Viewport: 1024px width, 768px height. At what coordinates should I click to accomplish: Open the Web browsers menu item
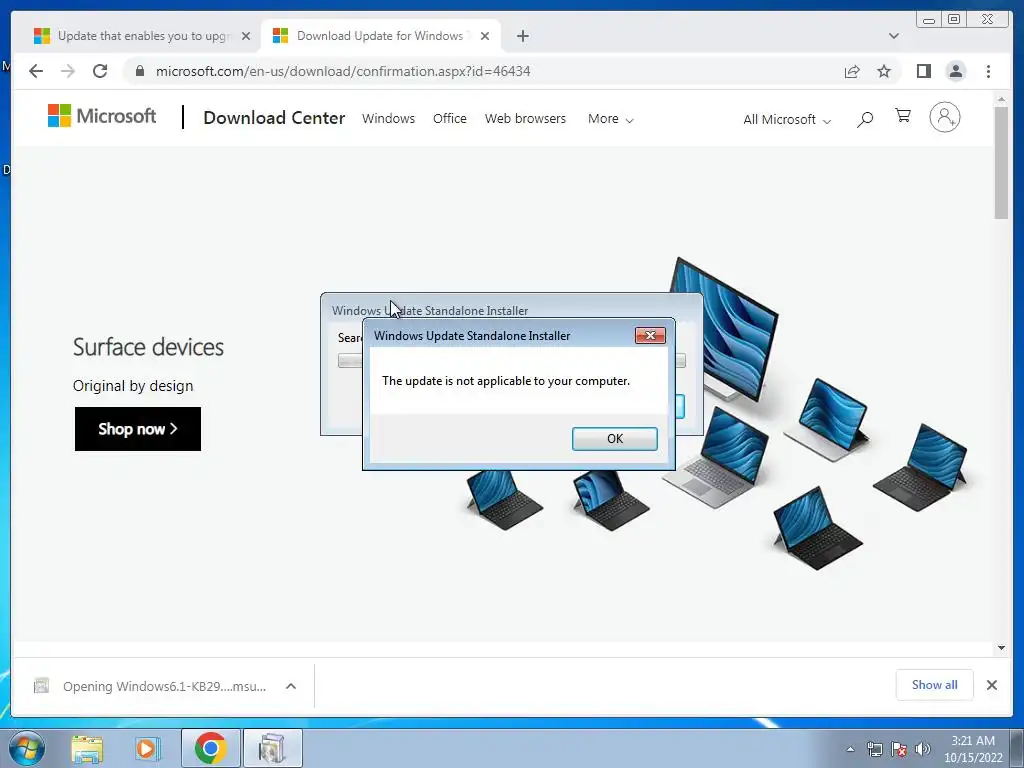point(525,119)
